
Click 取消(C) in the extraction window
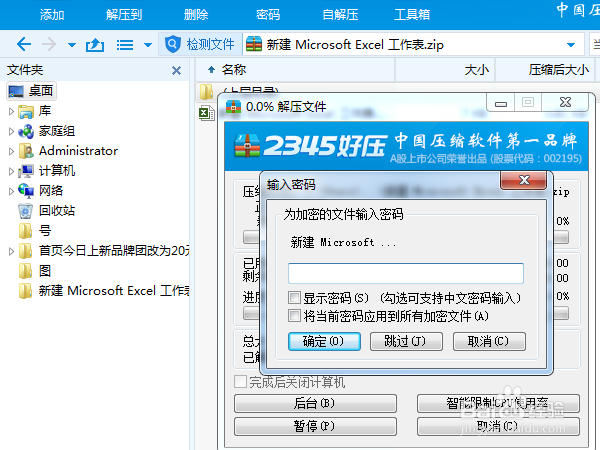tap(498, 426)
